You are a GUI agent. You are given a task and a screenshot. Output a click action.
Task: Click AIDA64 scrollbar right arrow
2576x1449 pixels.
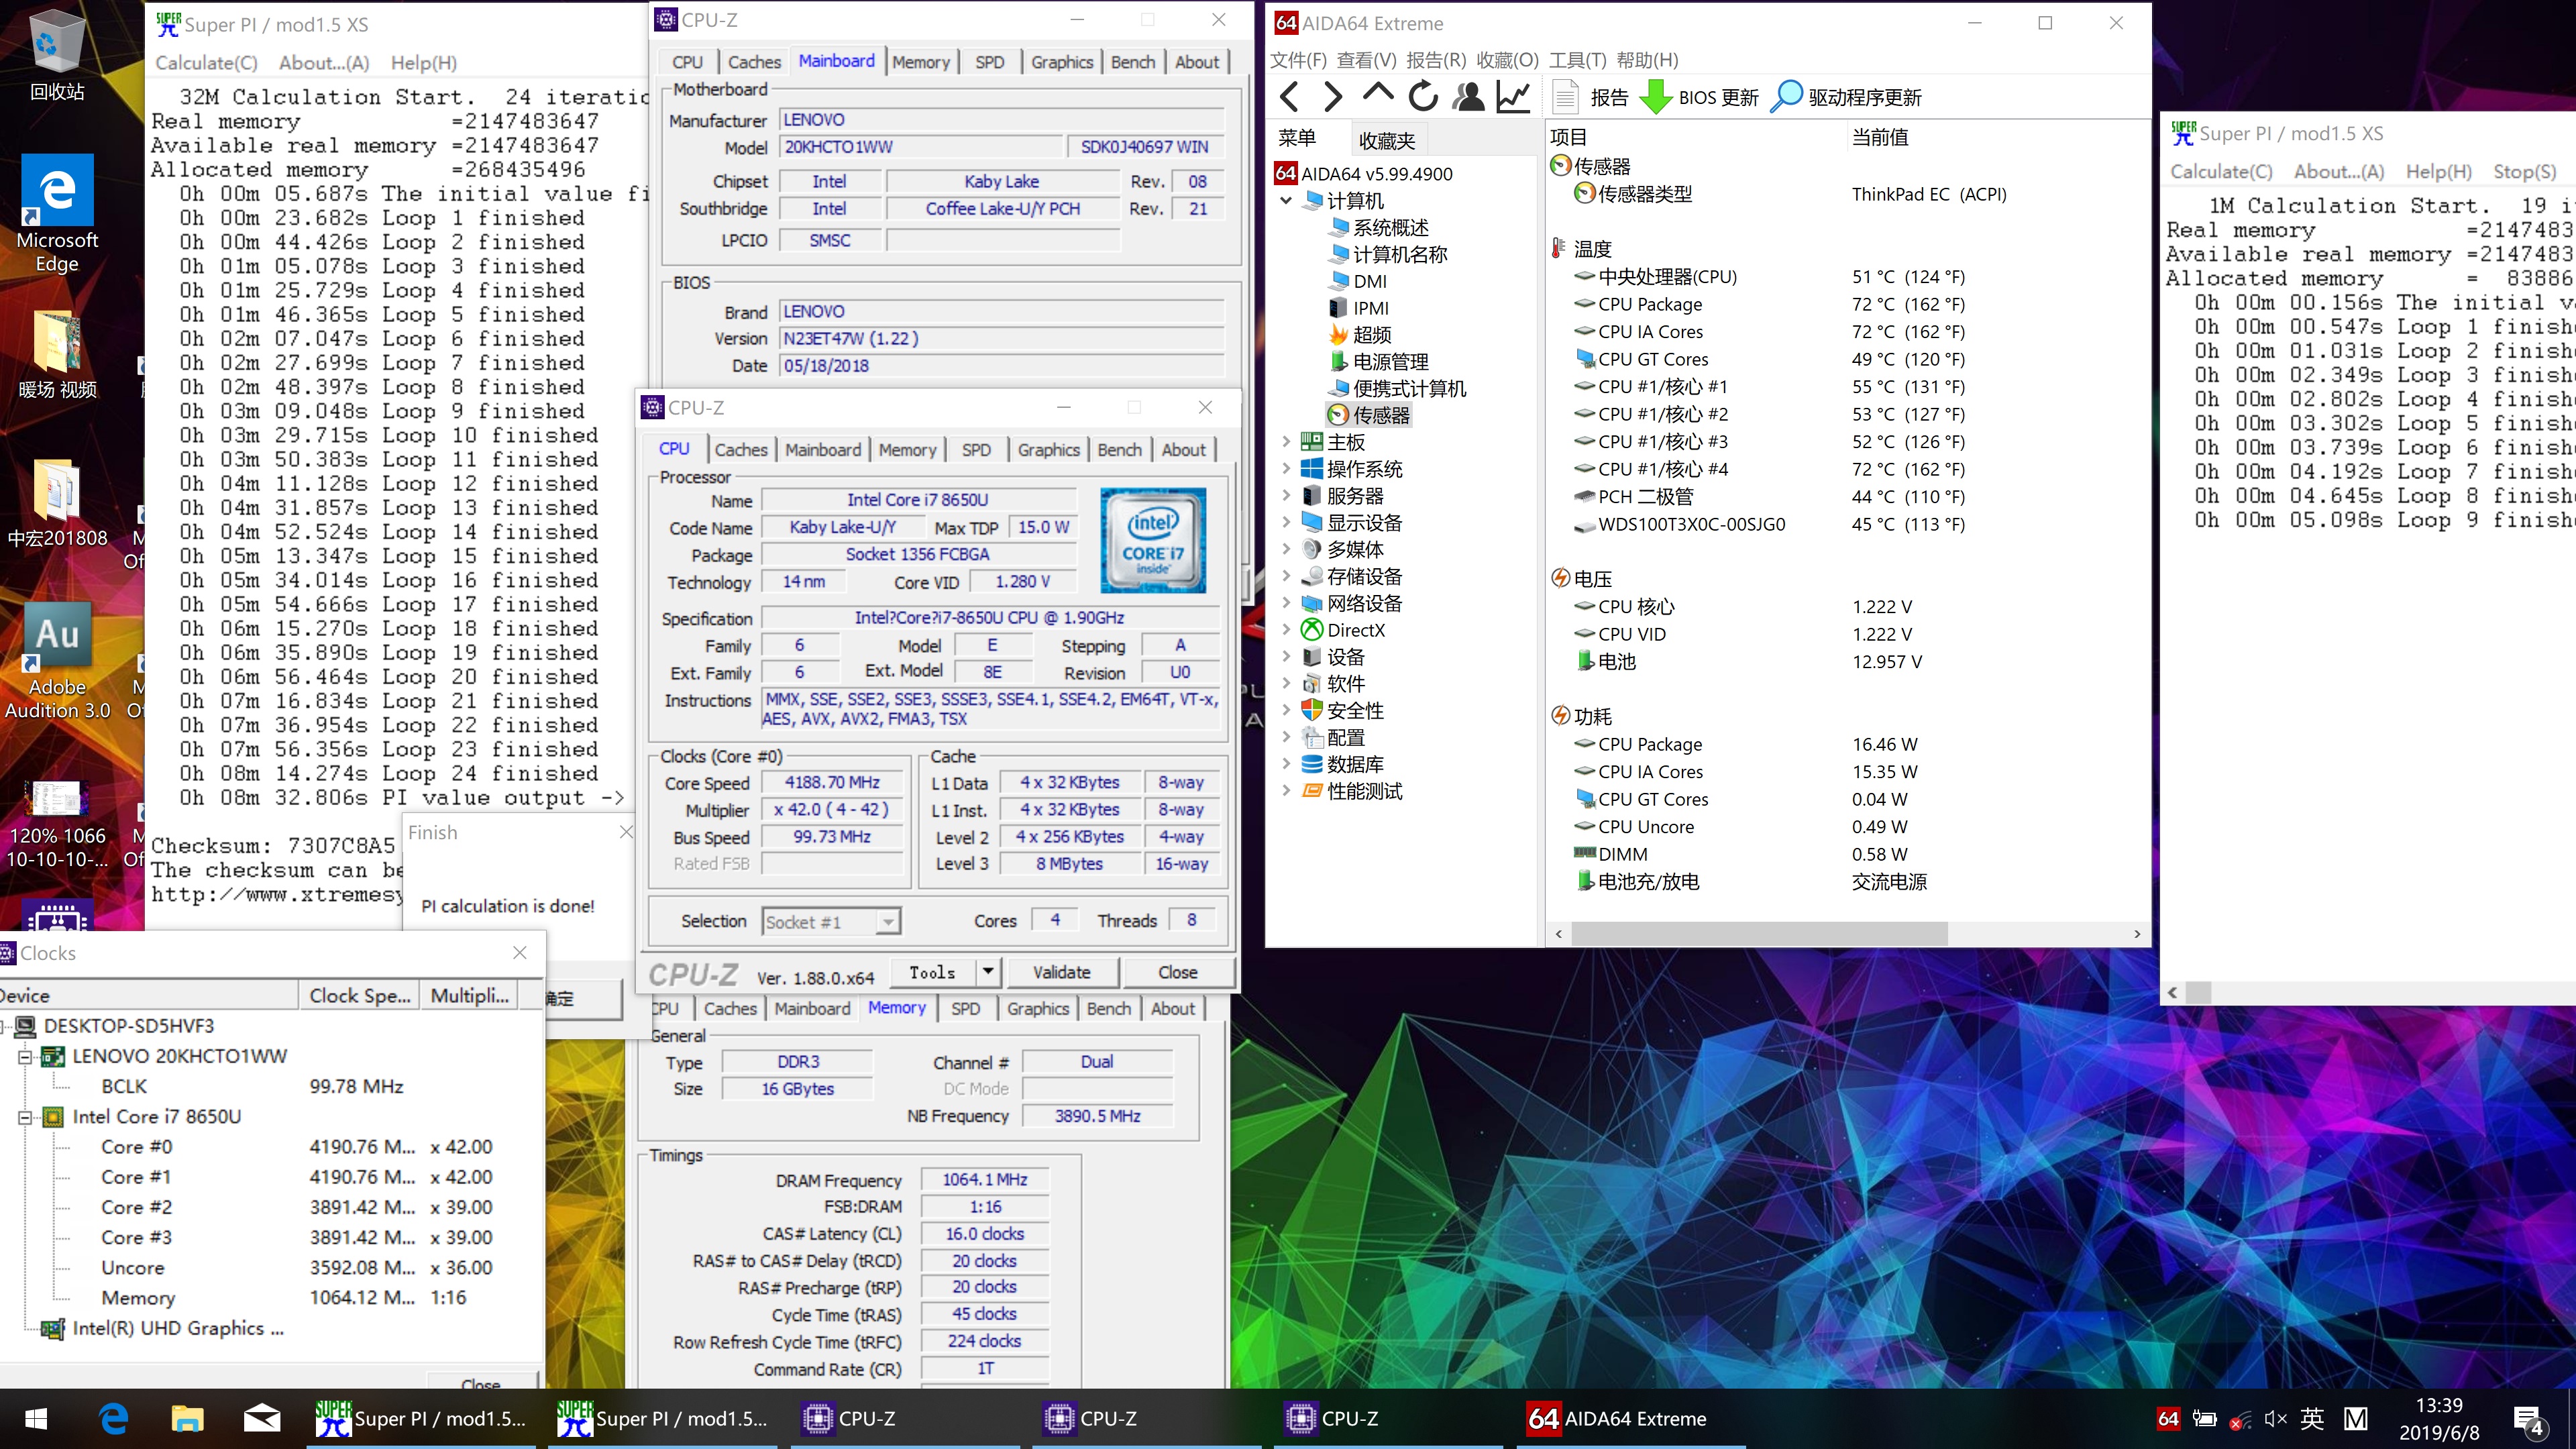2137,933
